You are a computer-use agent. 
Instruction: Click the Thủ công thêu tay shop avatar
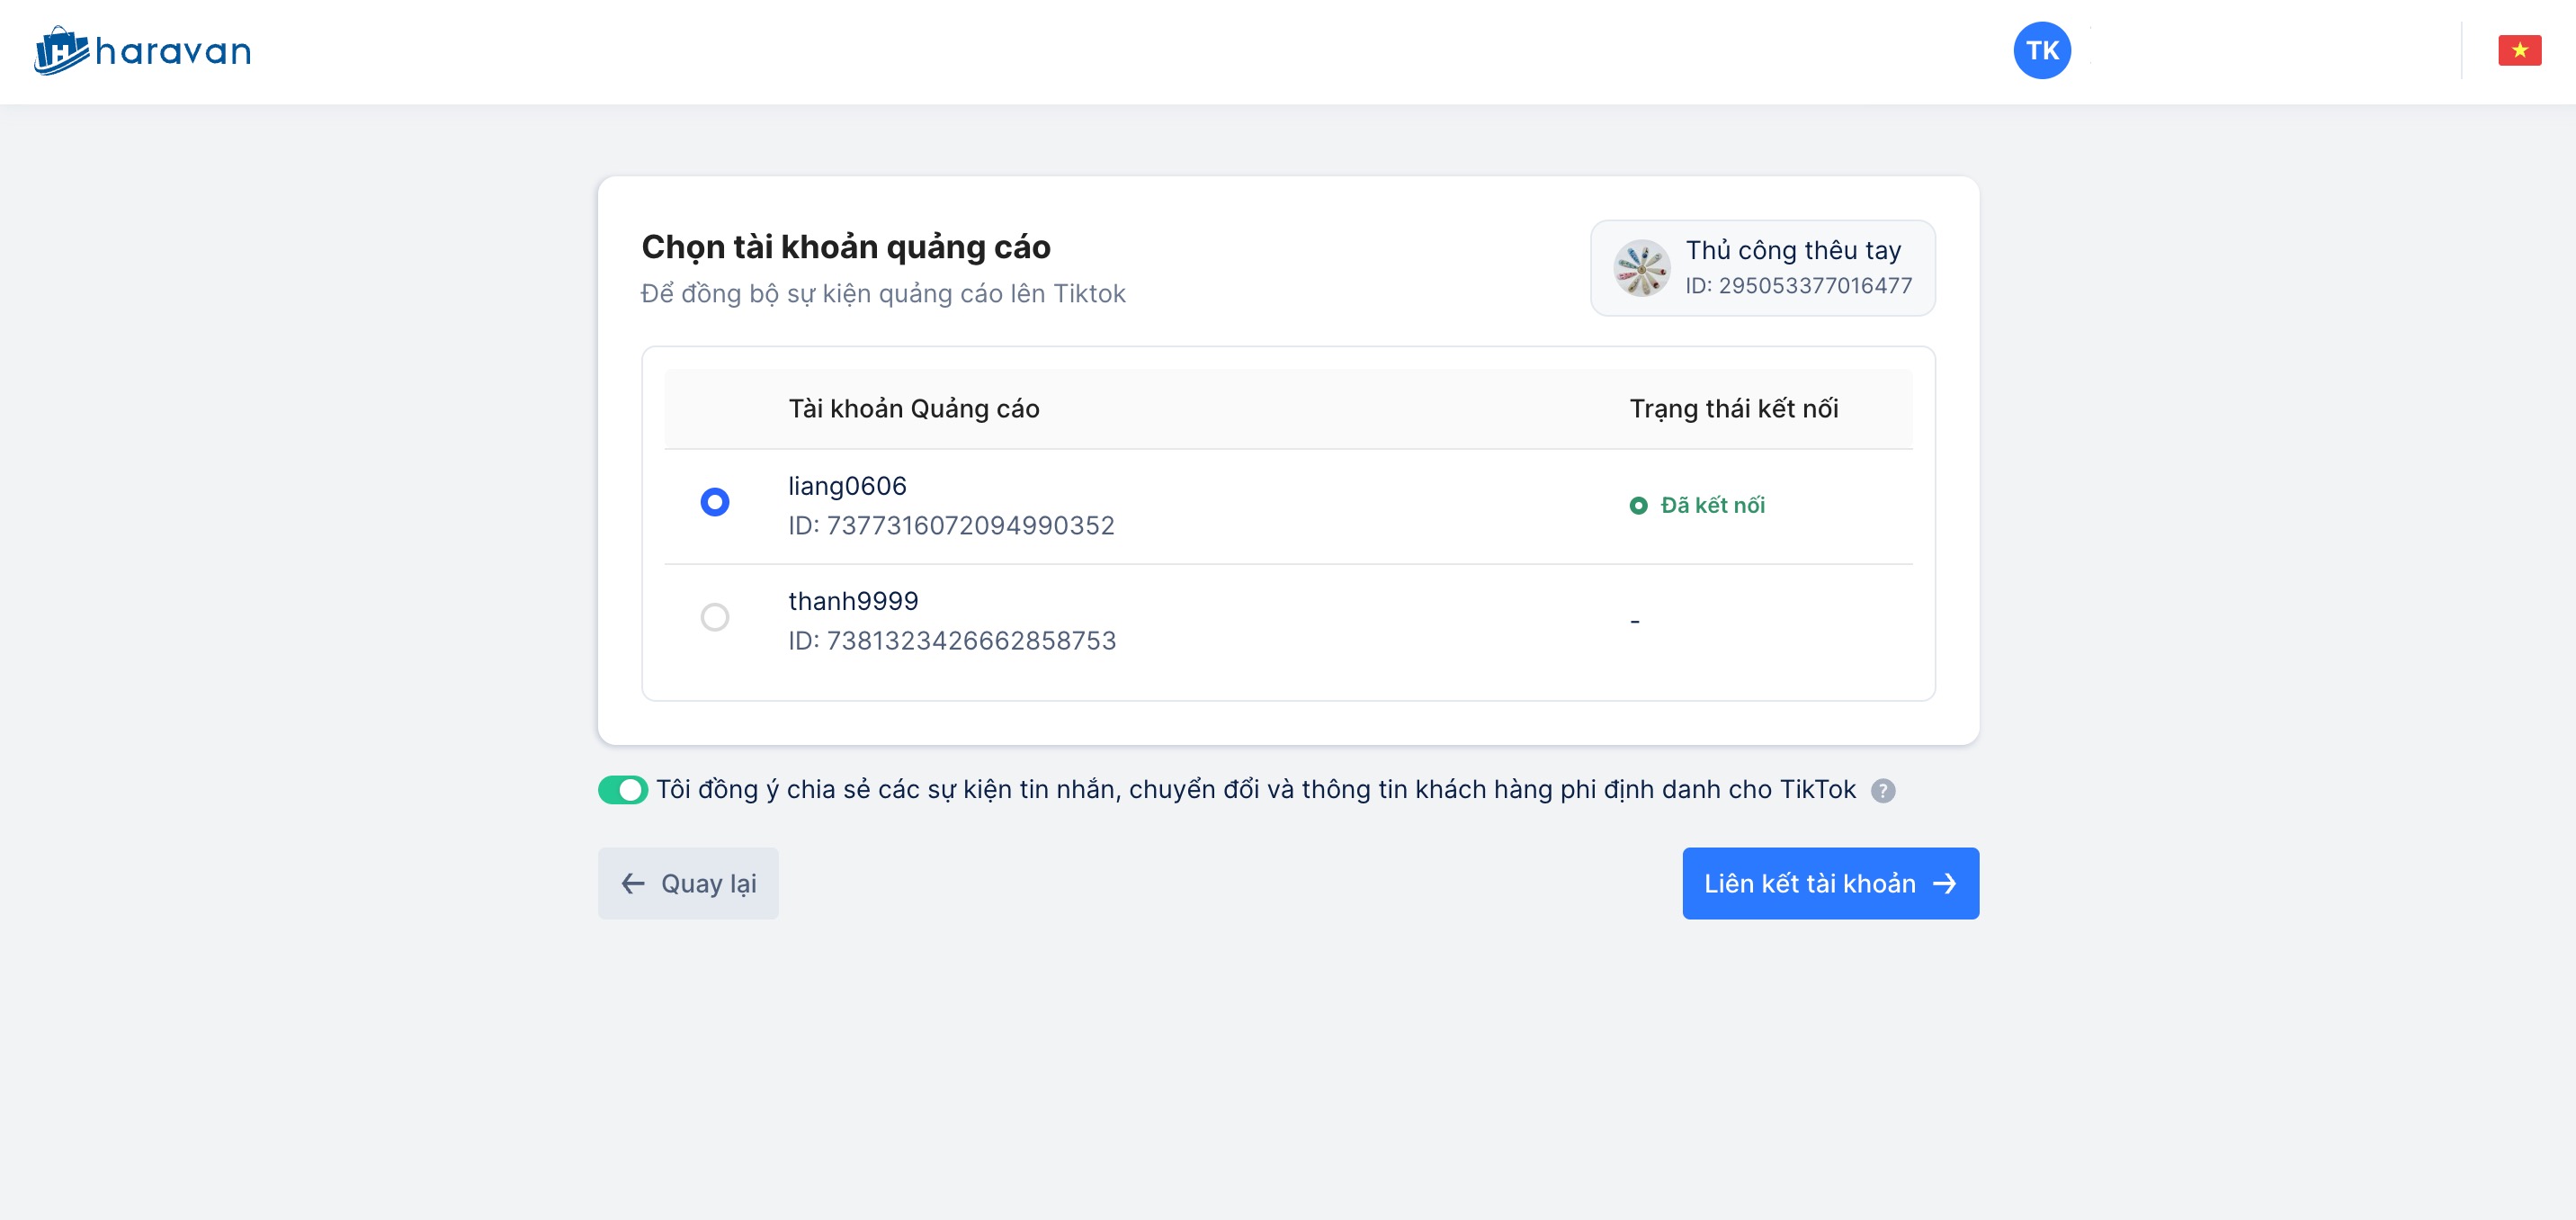coord(1641,268)
